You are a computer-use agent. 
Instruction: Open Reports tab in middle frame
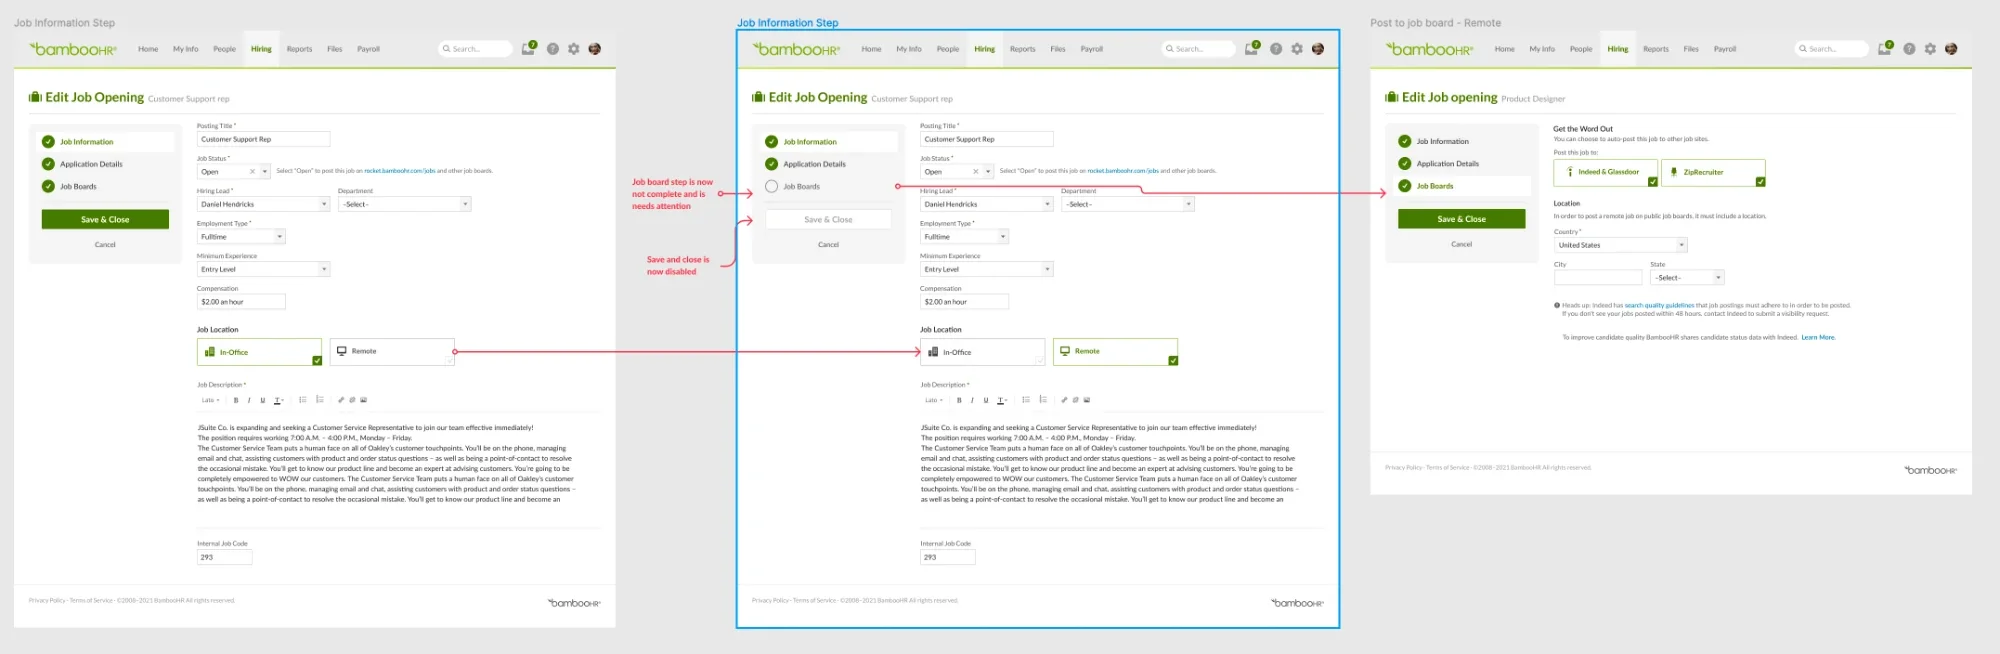point(1023,49)
